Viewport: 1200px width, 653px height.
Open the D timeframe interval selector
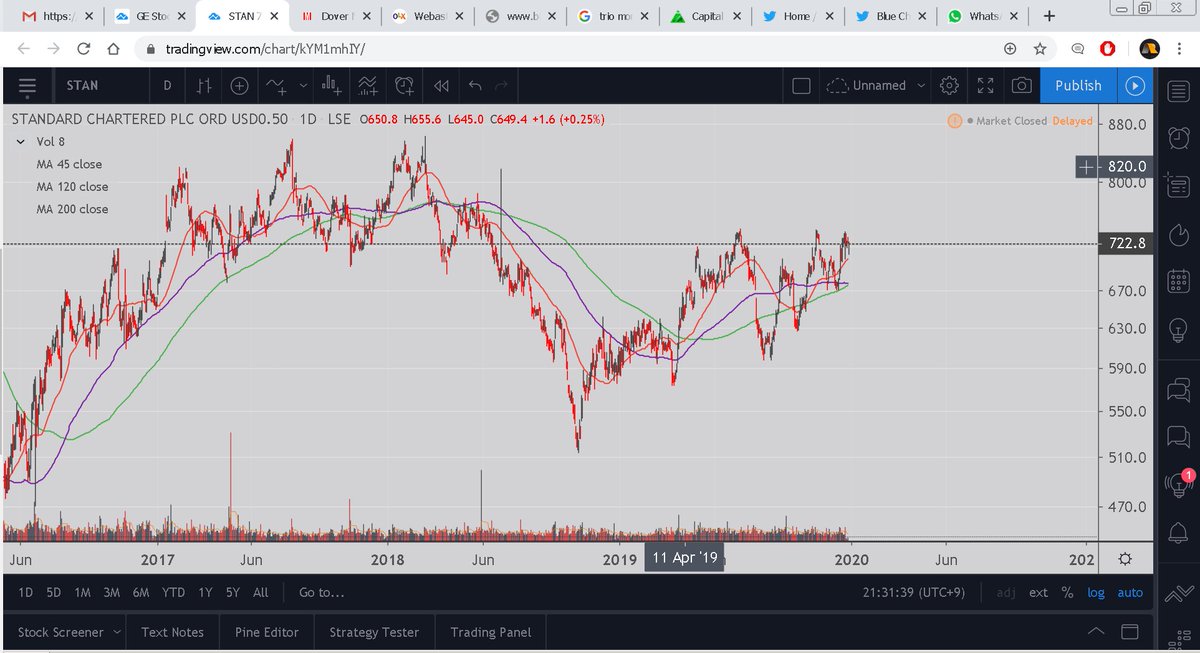[x=167, y=86]
